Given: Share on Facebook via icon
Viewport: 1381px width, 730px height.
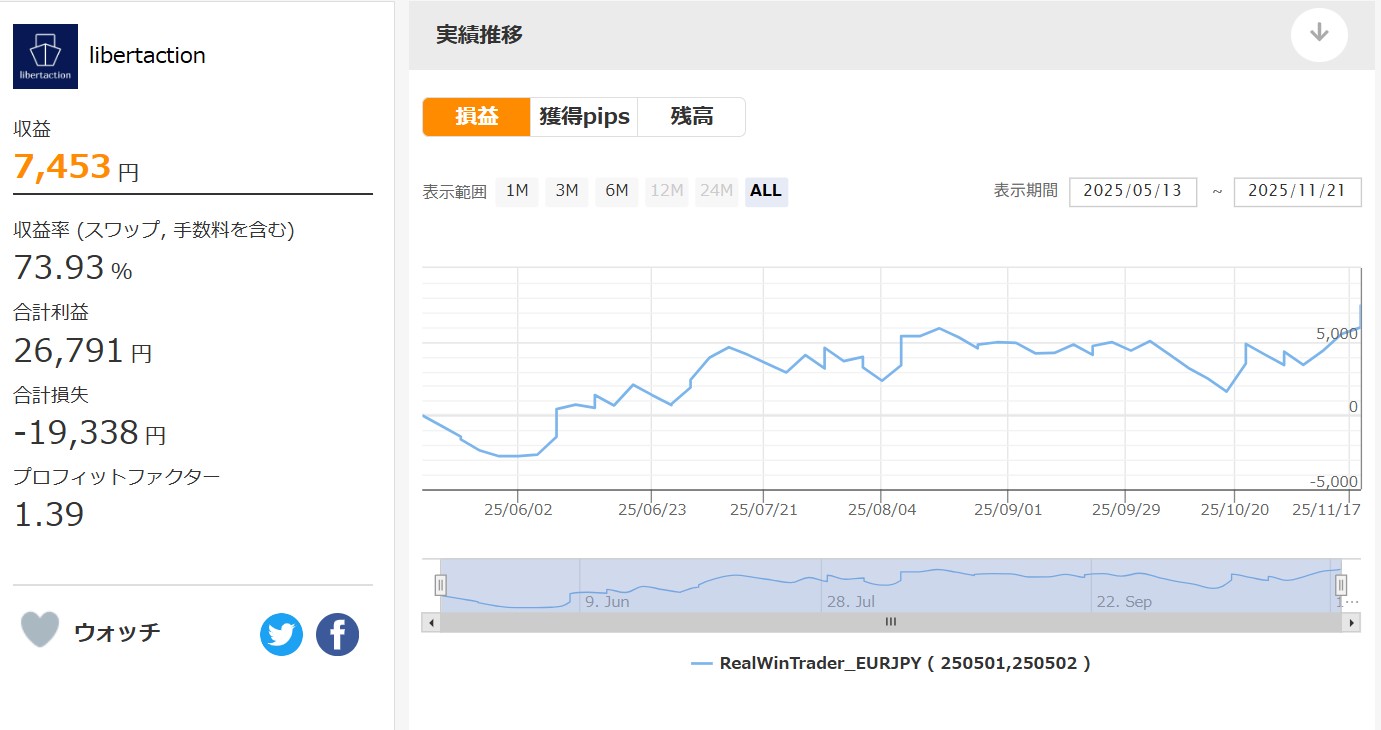Looking at the screenshot, I should point(337,635).
